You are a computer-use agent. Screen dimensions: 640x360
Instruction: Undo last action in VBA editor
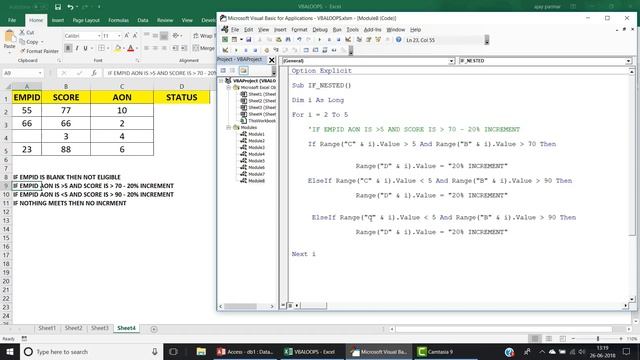click(299, 40)
